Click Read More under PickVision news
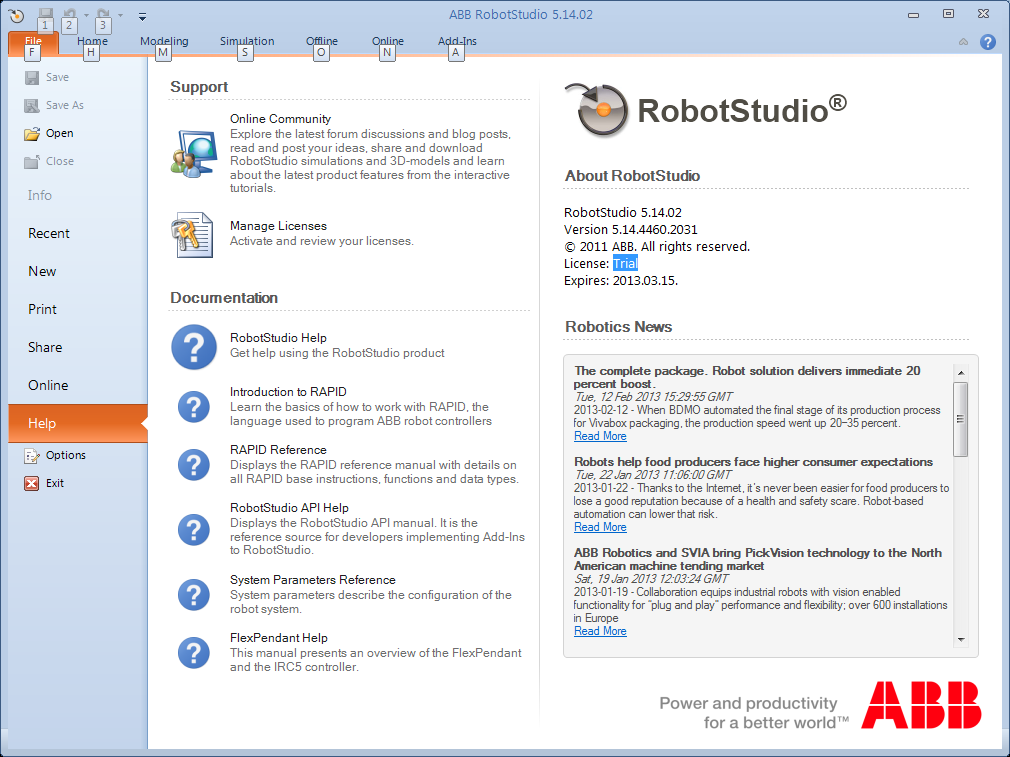 [600, 631]
